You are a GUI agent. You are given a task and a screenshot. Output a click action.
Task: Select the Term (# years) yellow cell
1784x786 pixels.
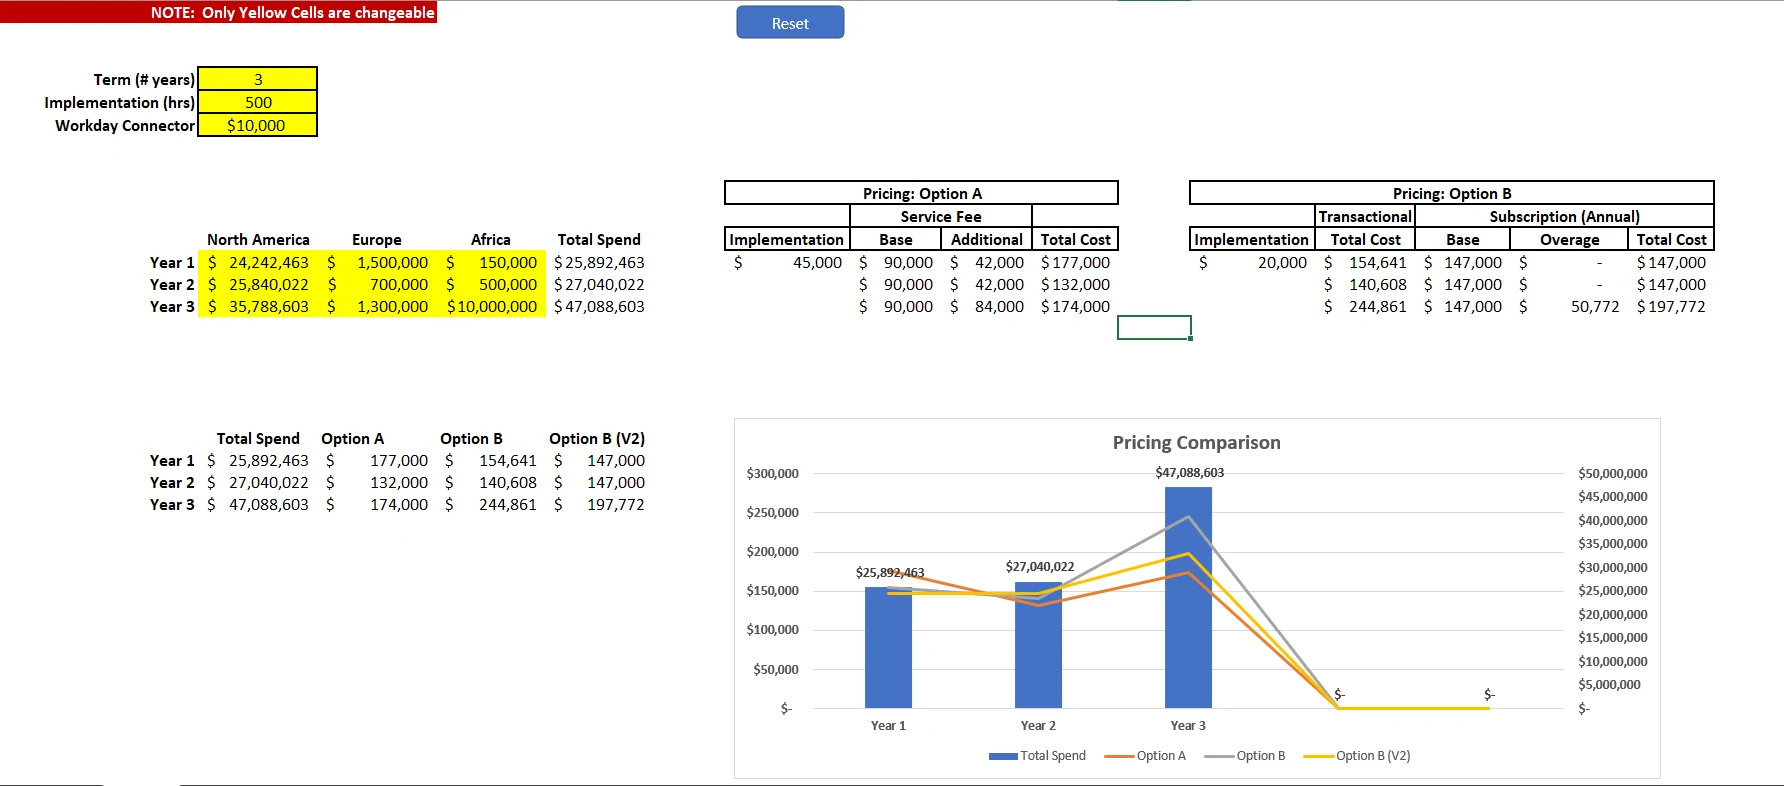click(x=258, y=79)
